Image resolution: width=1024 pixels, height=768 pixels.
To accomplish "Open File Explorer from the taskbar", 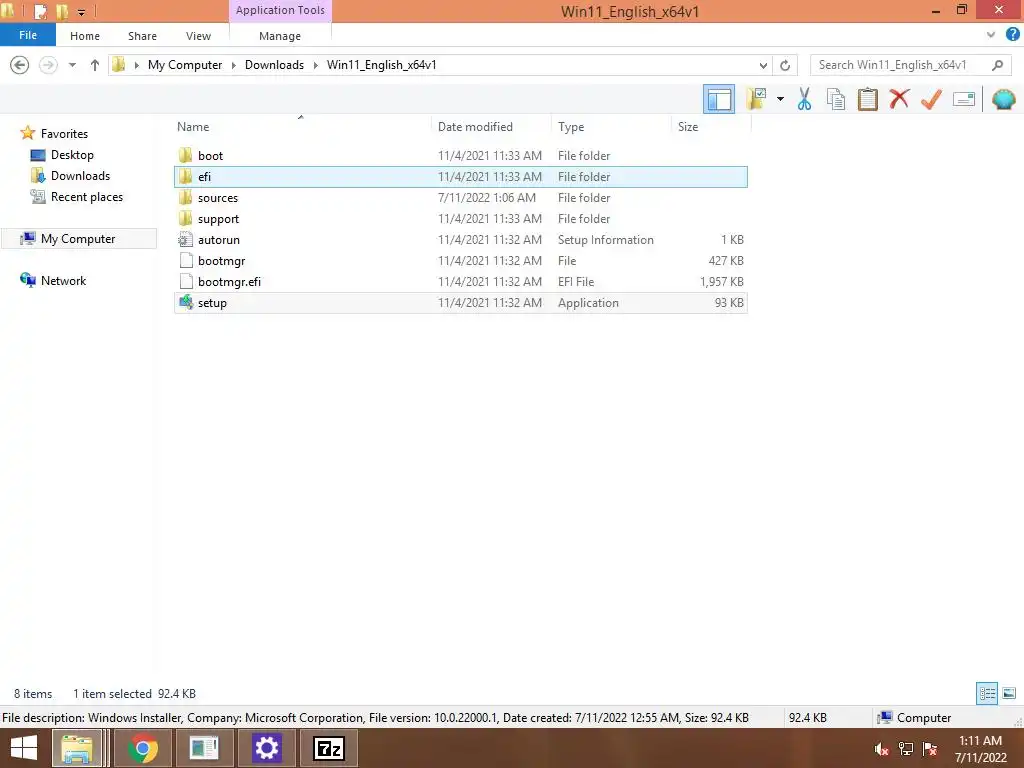I will click(76, 748).
